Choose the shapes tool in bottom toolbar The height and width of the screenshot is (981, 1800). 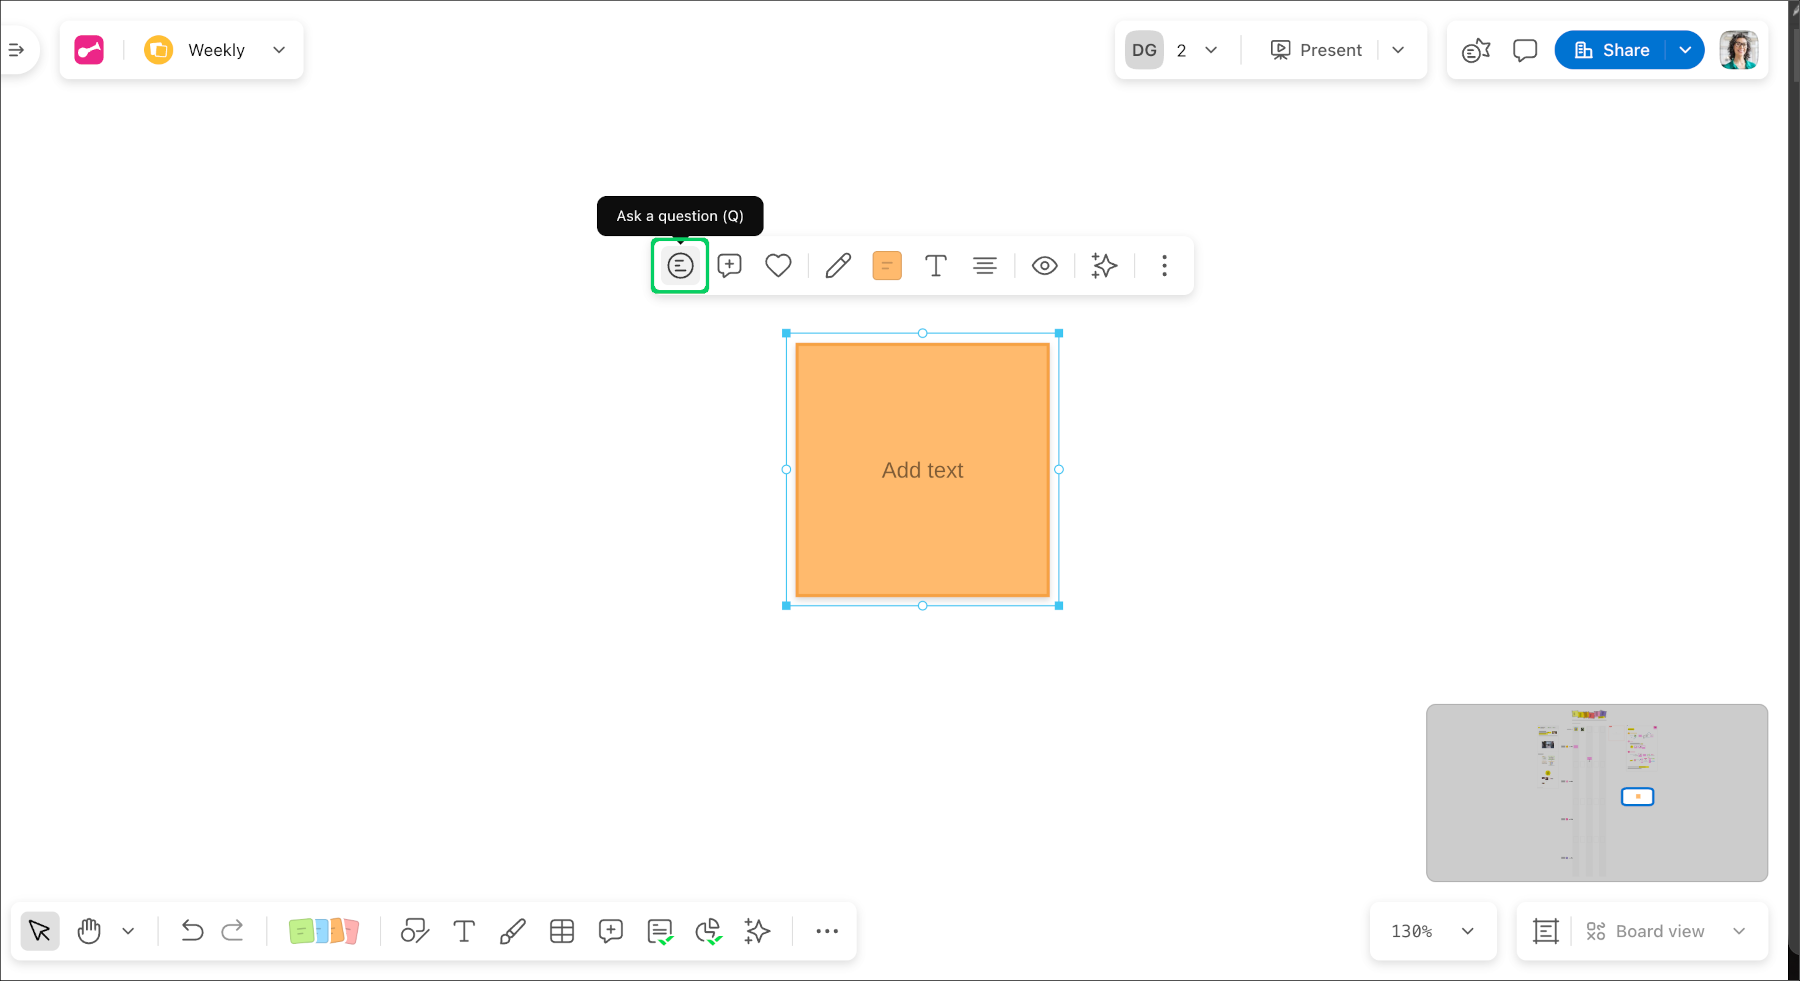coord(414,931)
